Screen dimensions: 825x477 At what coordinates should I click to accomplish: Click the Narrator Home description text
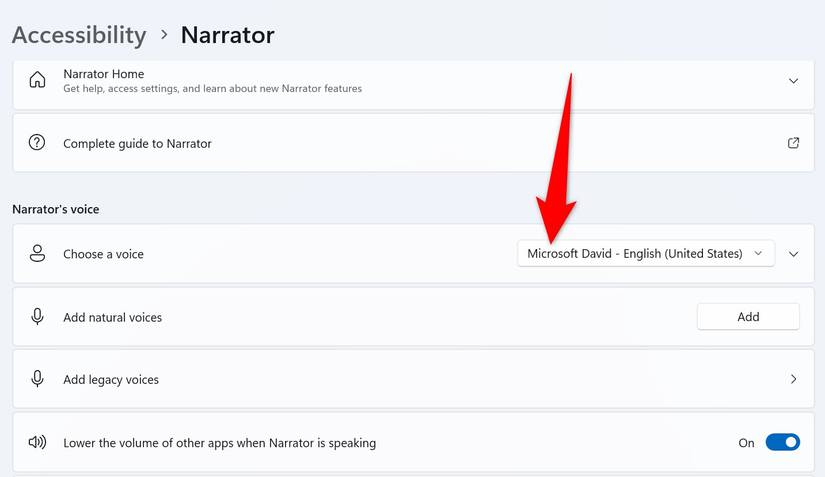pos(212,89)
